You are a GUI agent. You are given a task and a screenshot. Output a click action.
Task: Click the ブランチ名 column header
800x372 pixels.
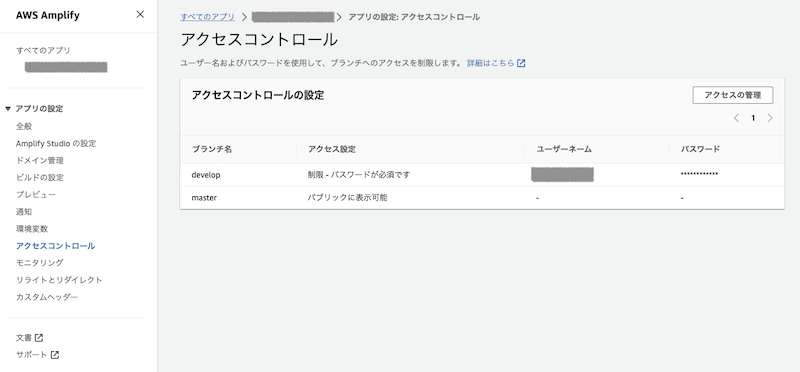(212, 149)
